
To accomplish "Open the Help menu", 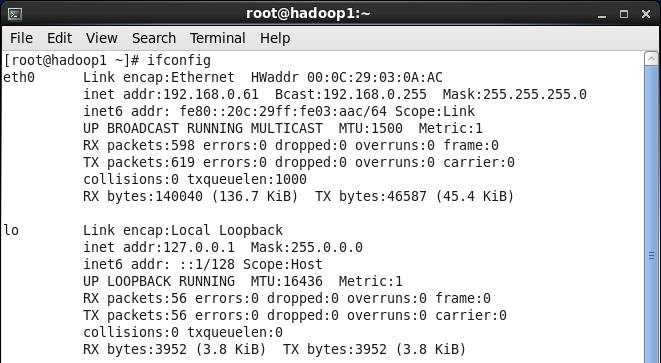I will coord(275,38).
